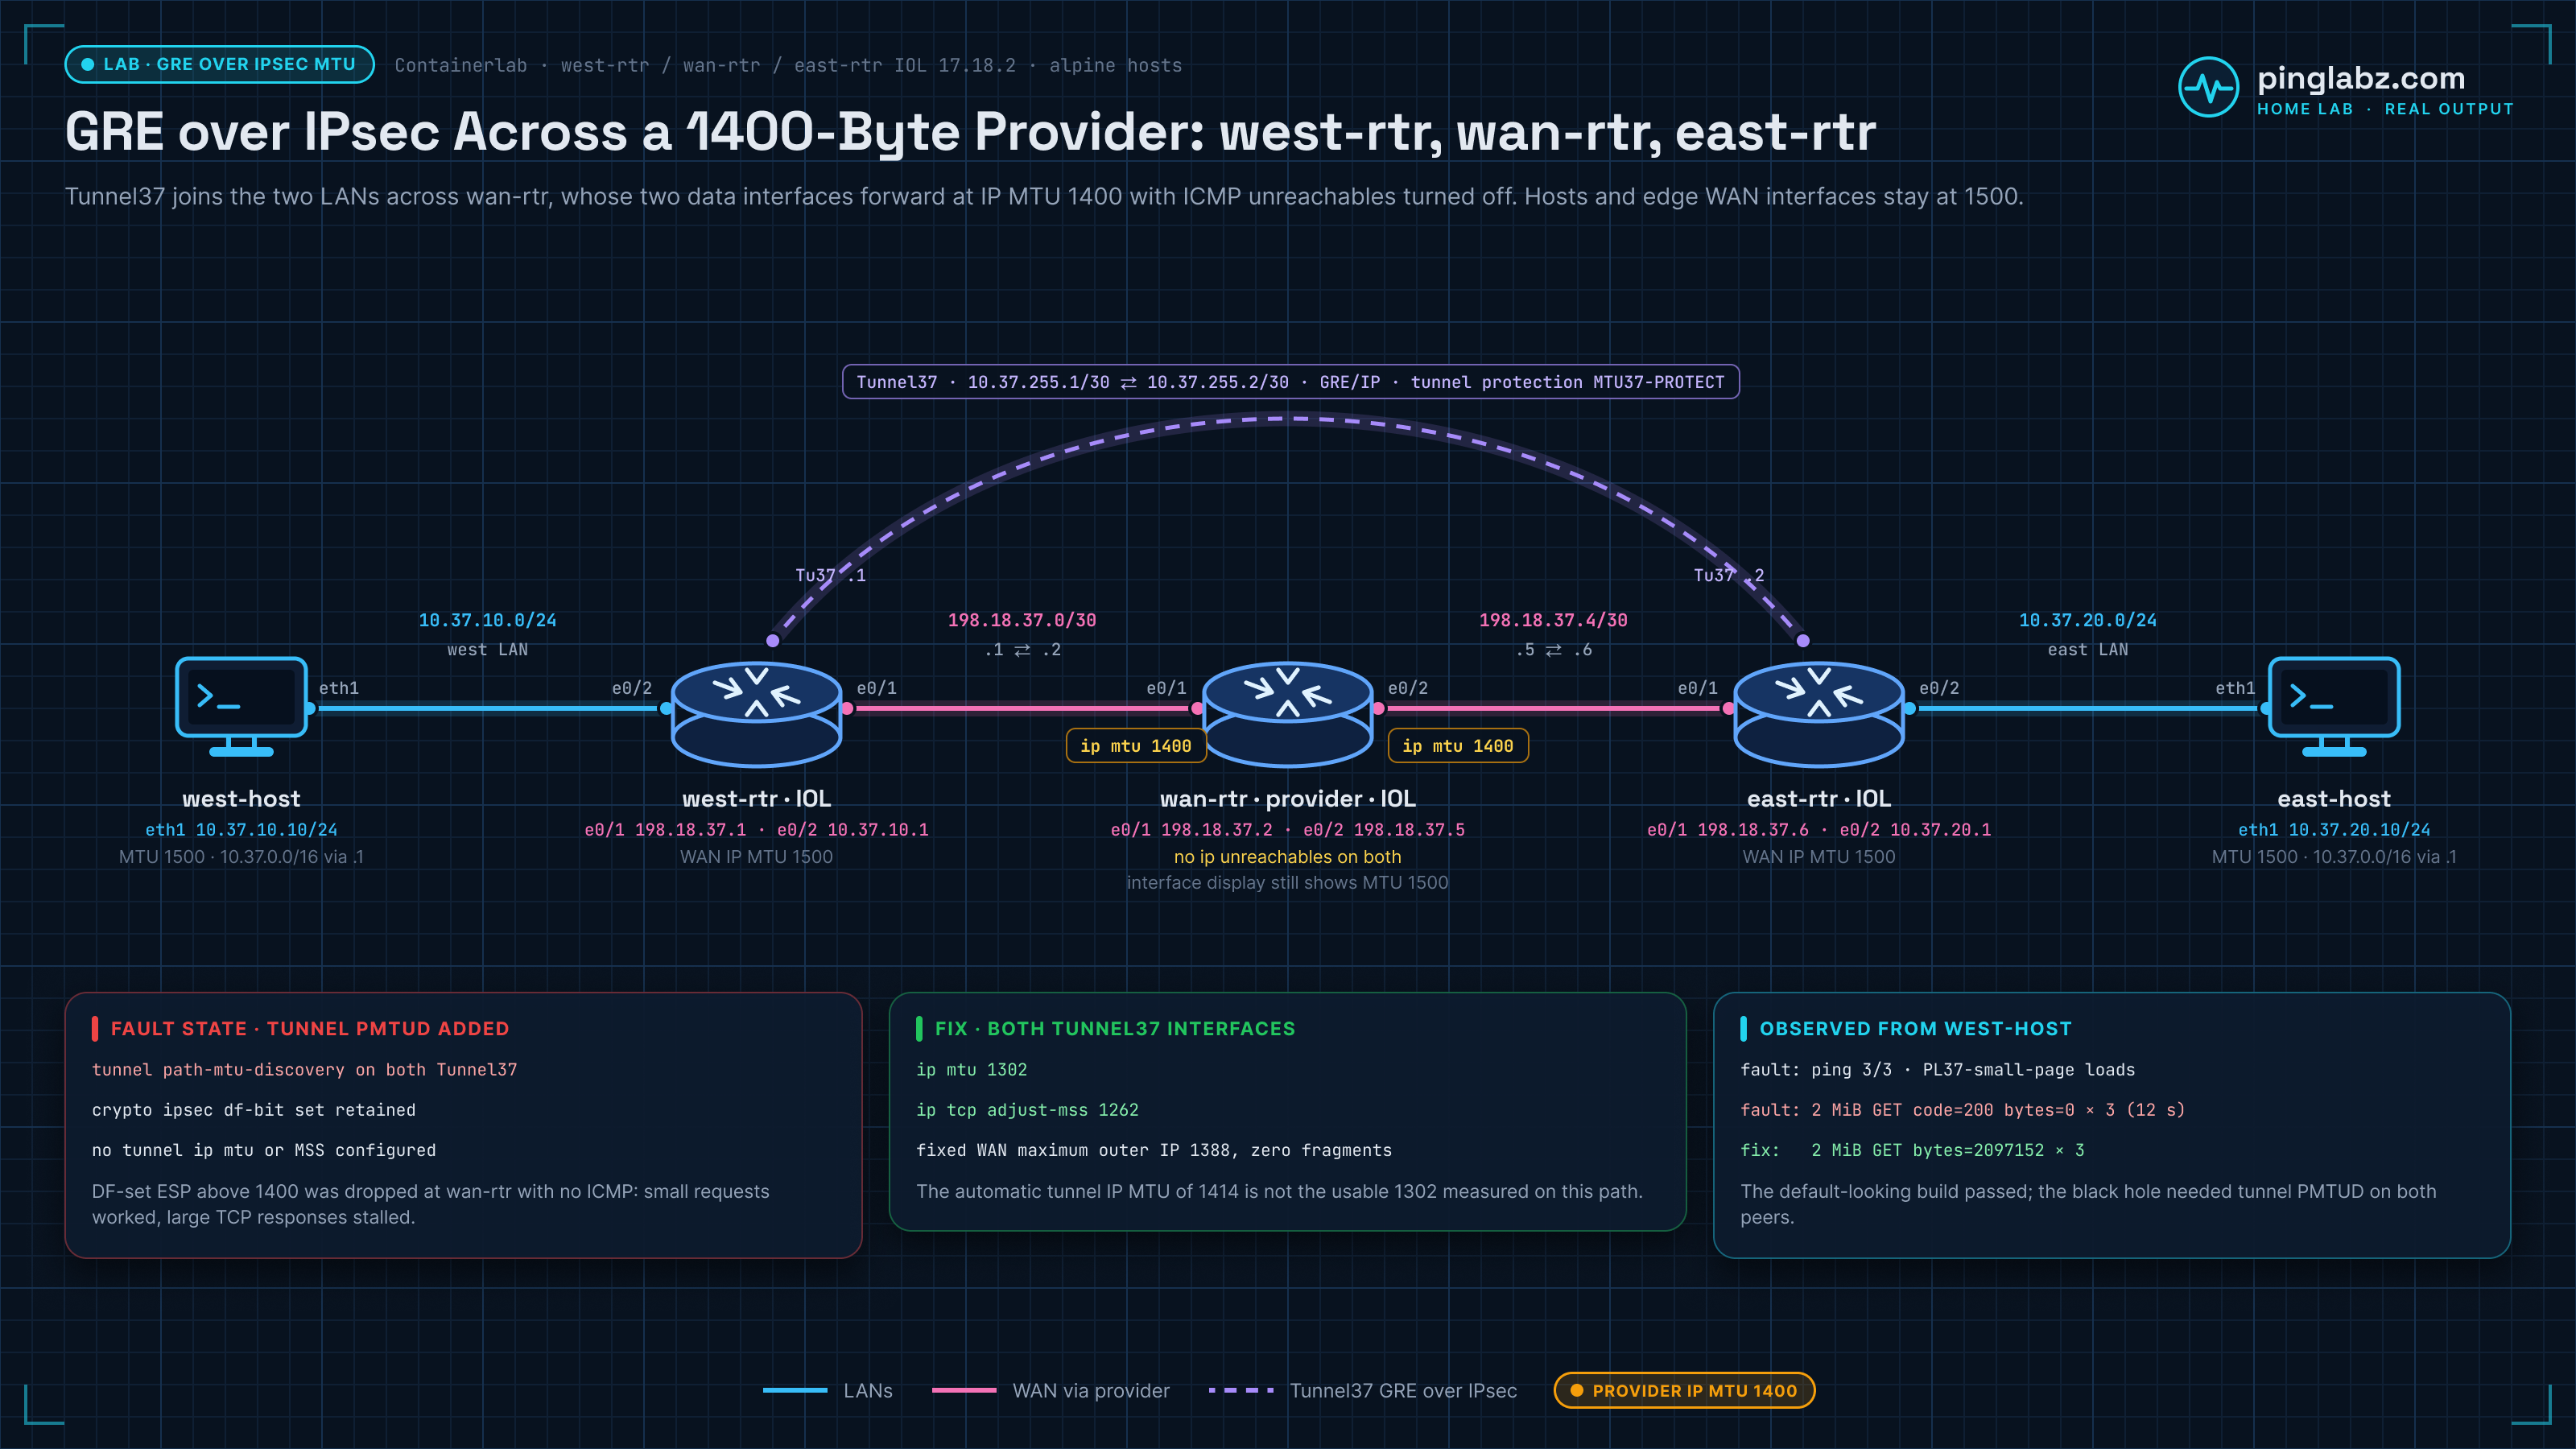Select the wan-rtr provider router icon

[x=1288, y=714]
